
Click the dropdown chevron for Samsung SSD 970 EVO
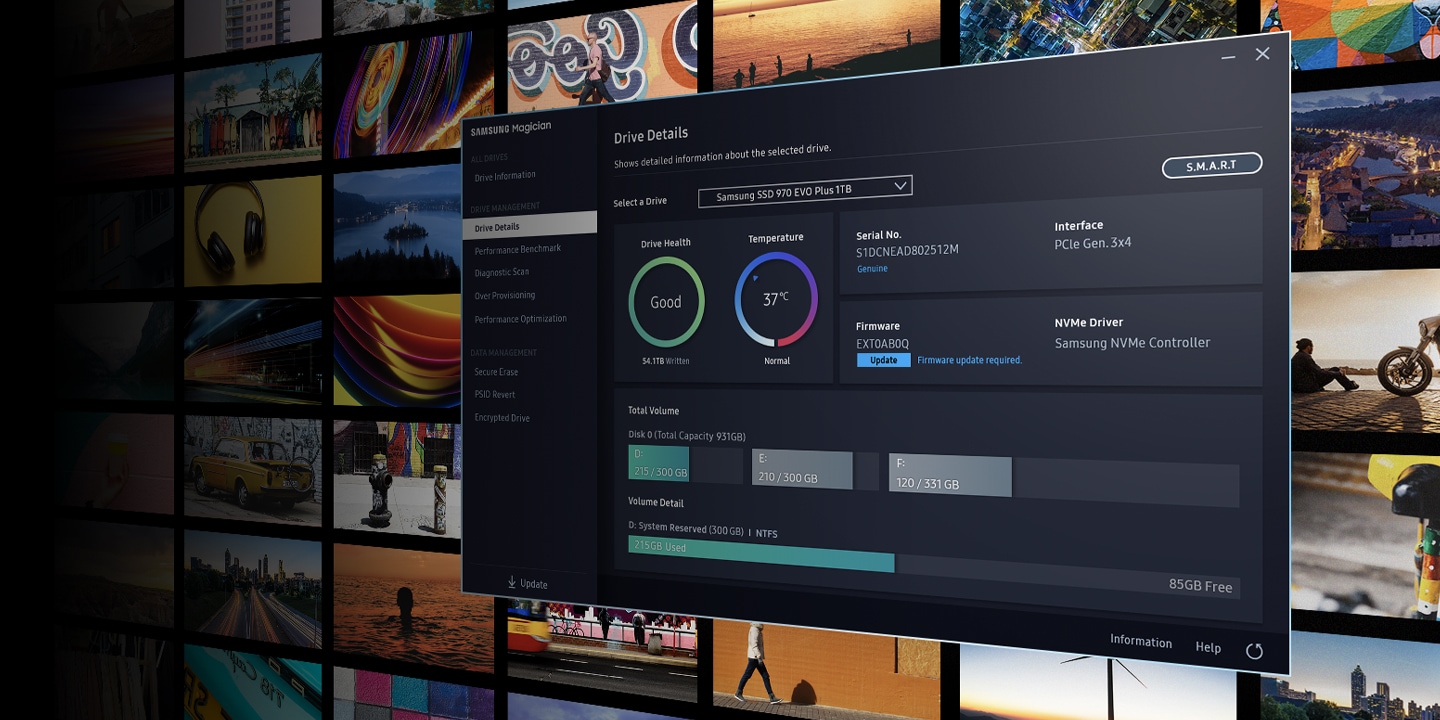tap(900, 185)
